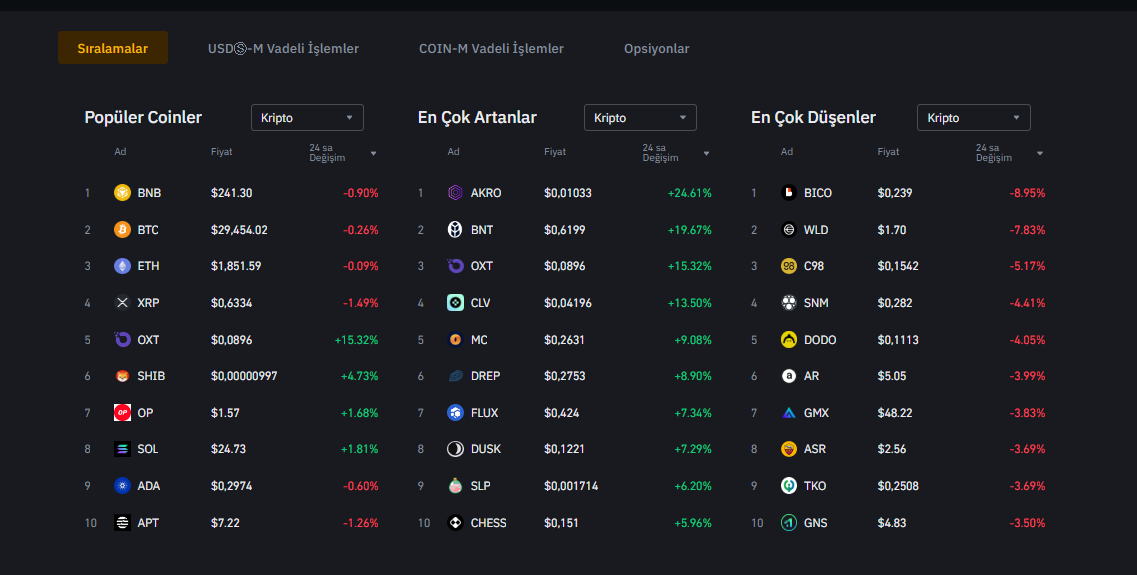Open the BICO row in En Çok Düşenler
This screenshot has height=575, width=1137.
(x=897, y=193)
